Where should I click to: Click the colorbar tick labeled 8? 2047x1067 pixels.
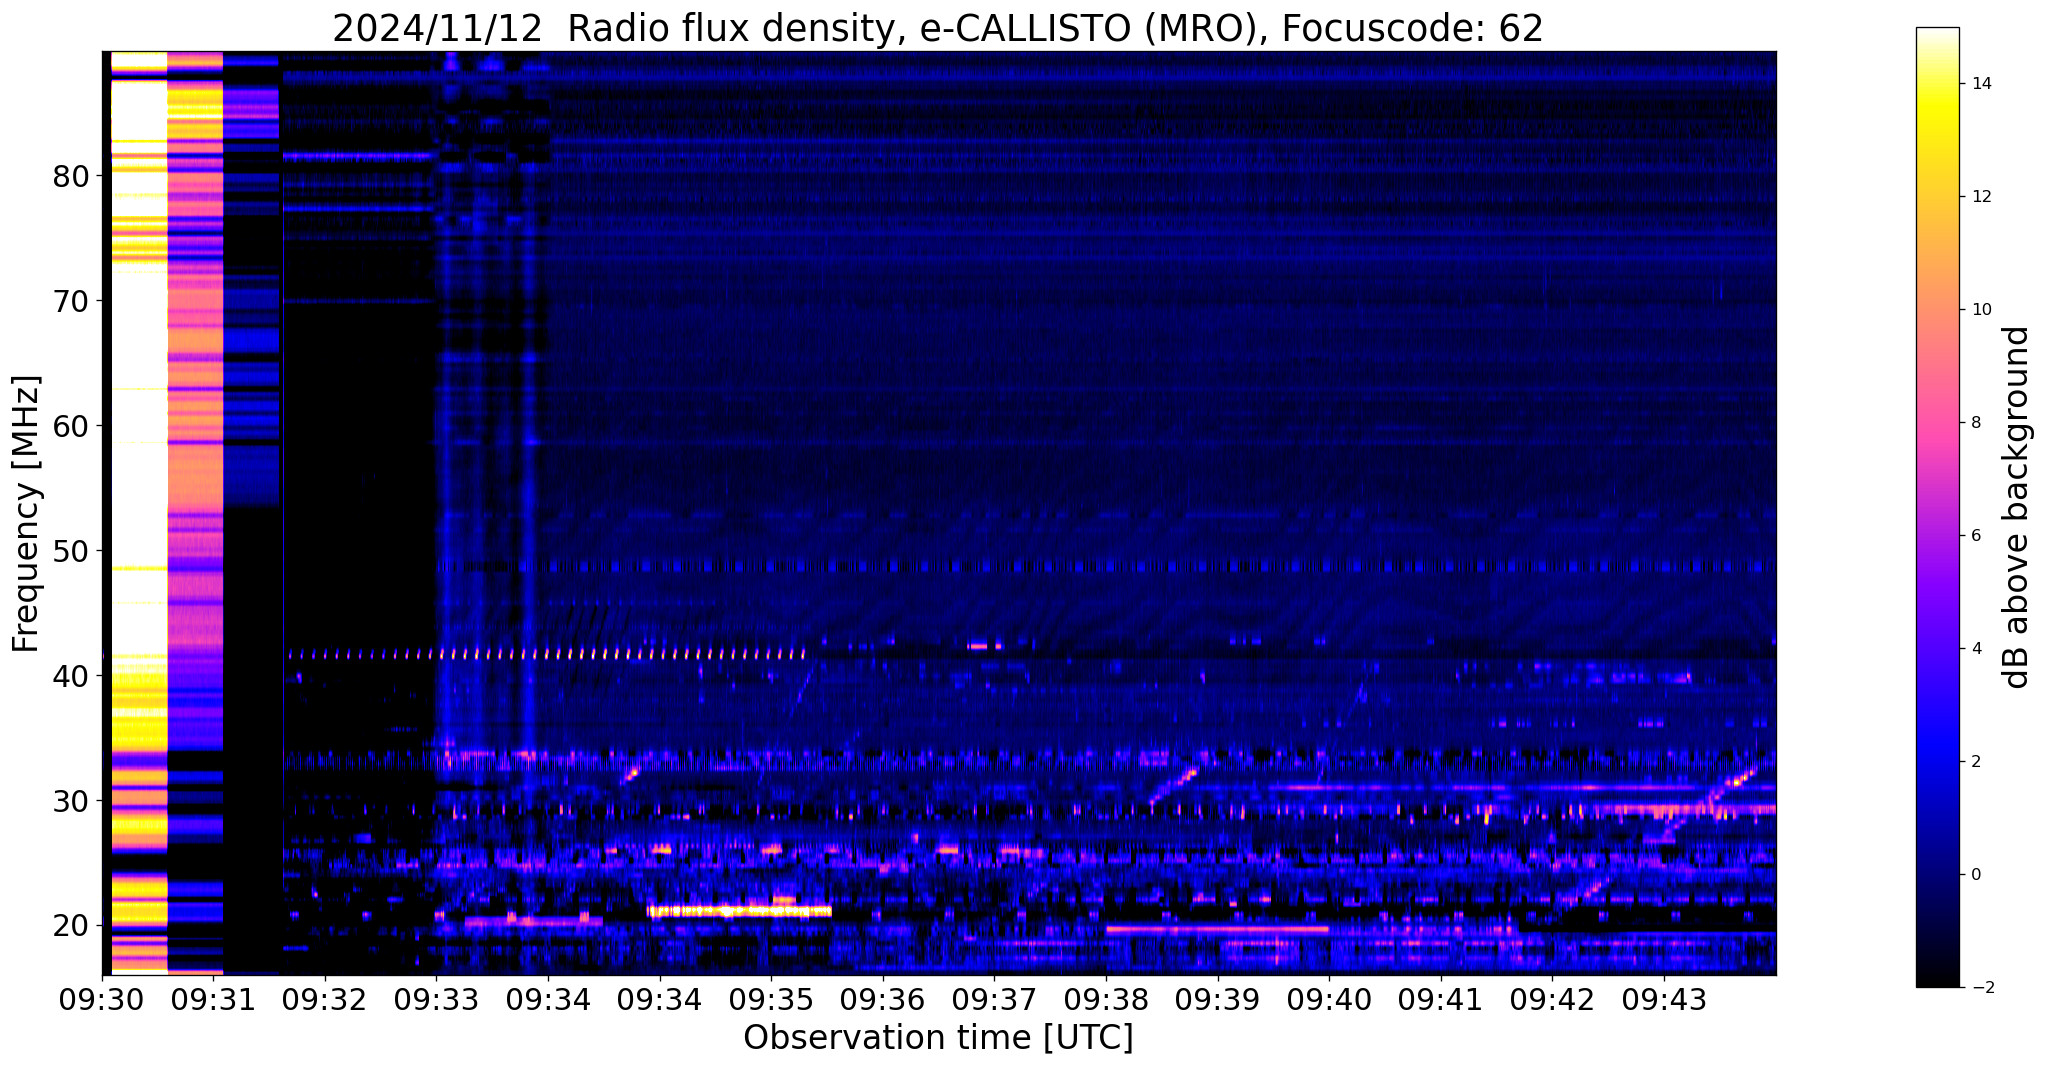[1974, 423]
